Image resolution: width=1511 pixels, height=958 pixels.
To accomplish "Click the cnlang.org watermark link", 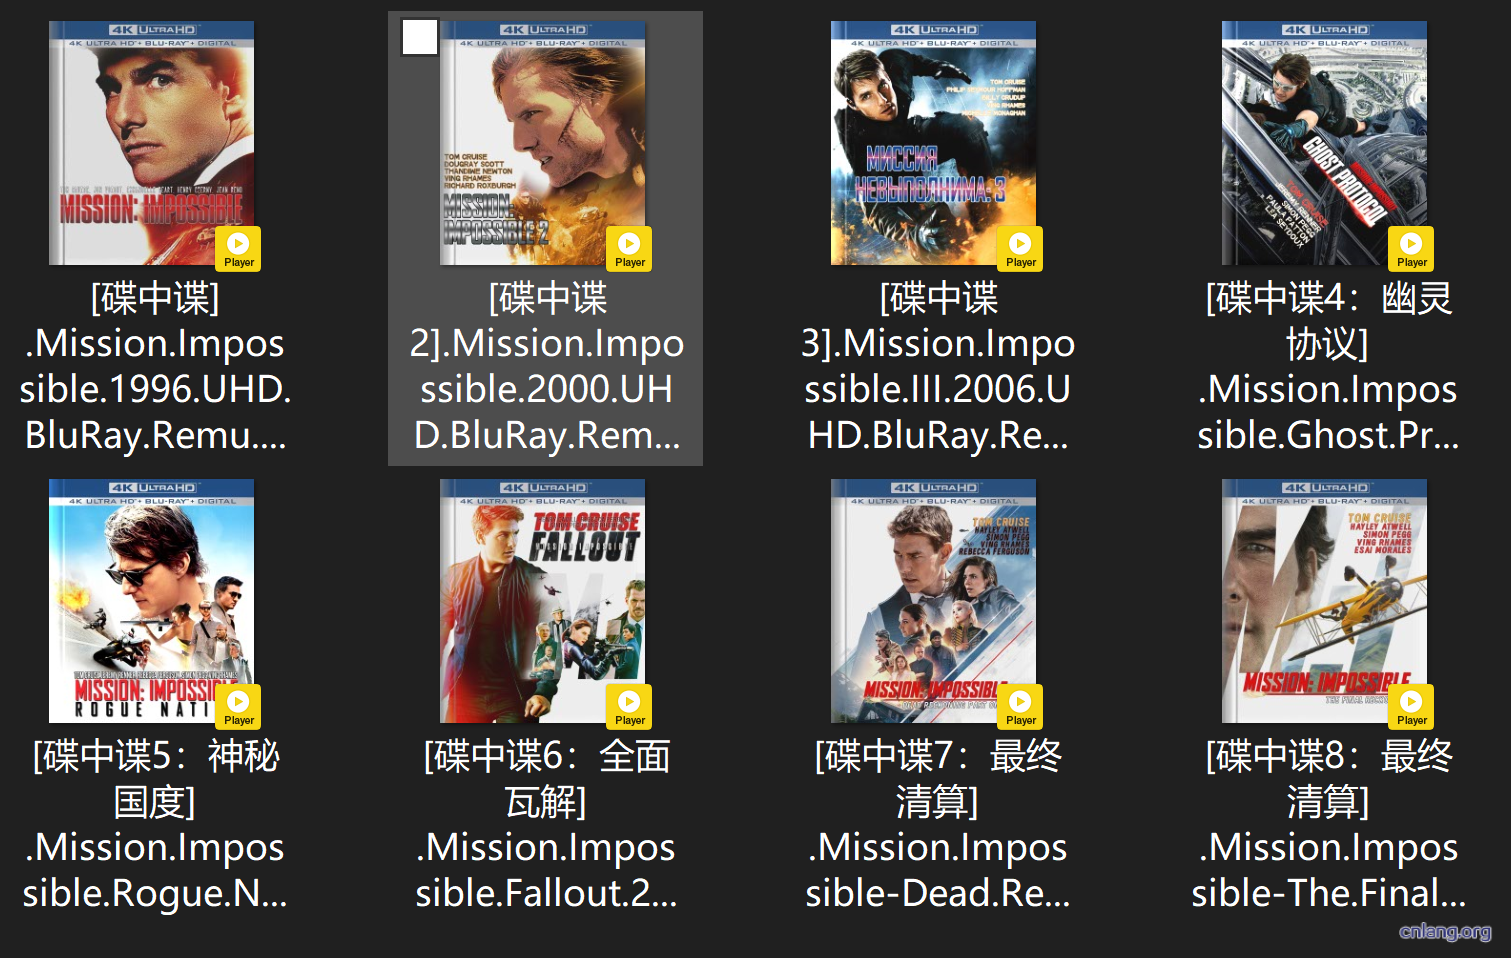I will tap(1445, 932).
